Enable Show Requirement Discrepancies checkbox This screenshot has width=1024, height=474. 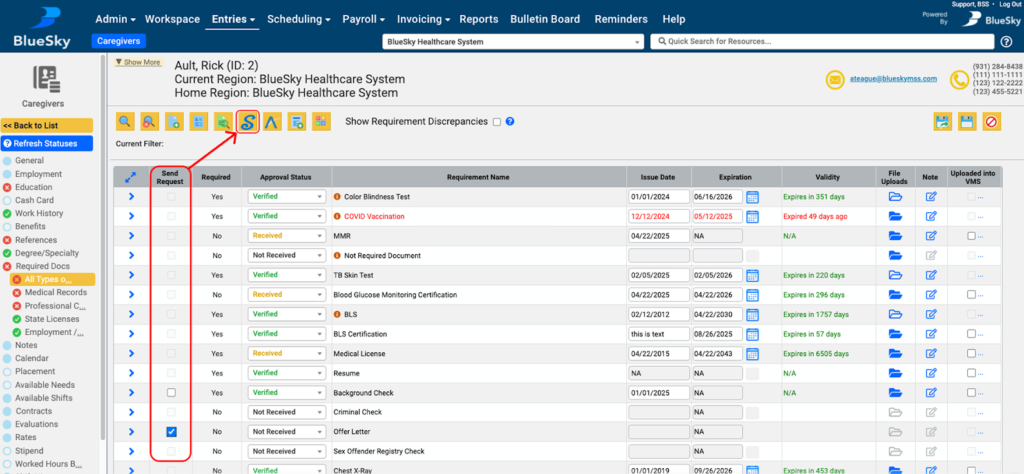point(497,122)
